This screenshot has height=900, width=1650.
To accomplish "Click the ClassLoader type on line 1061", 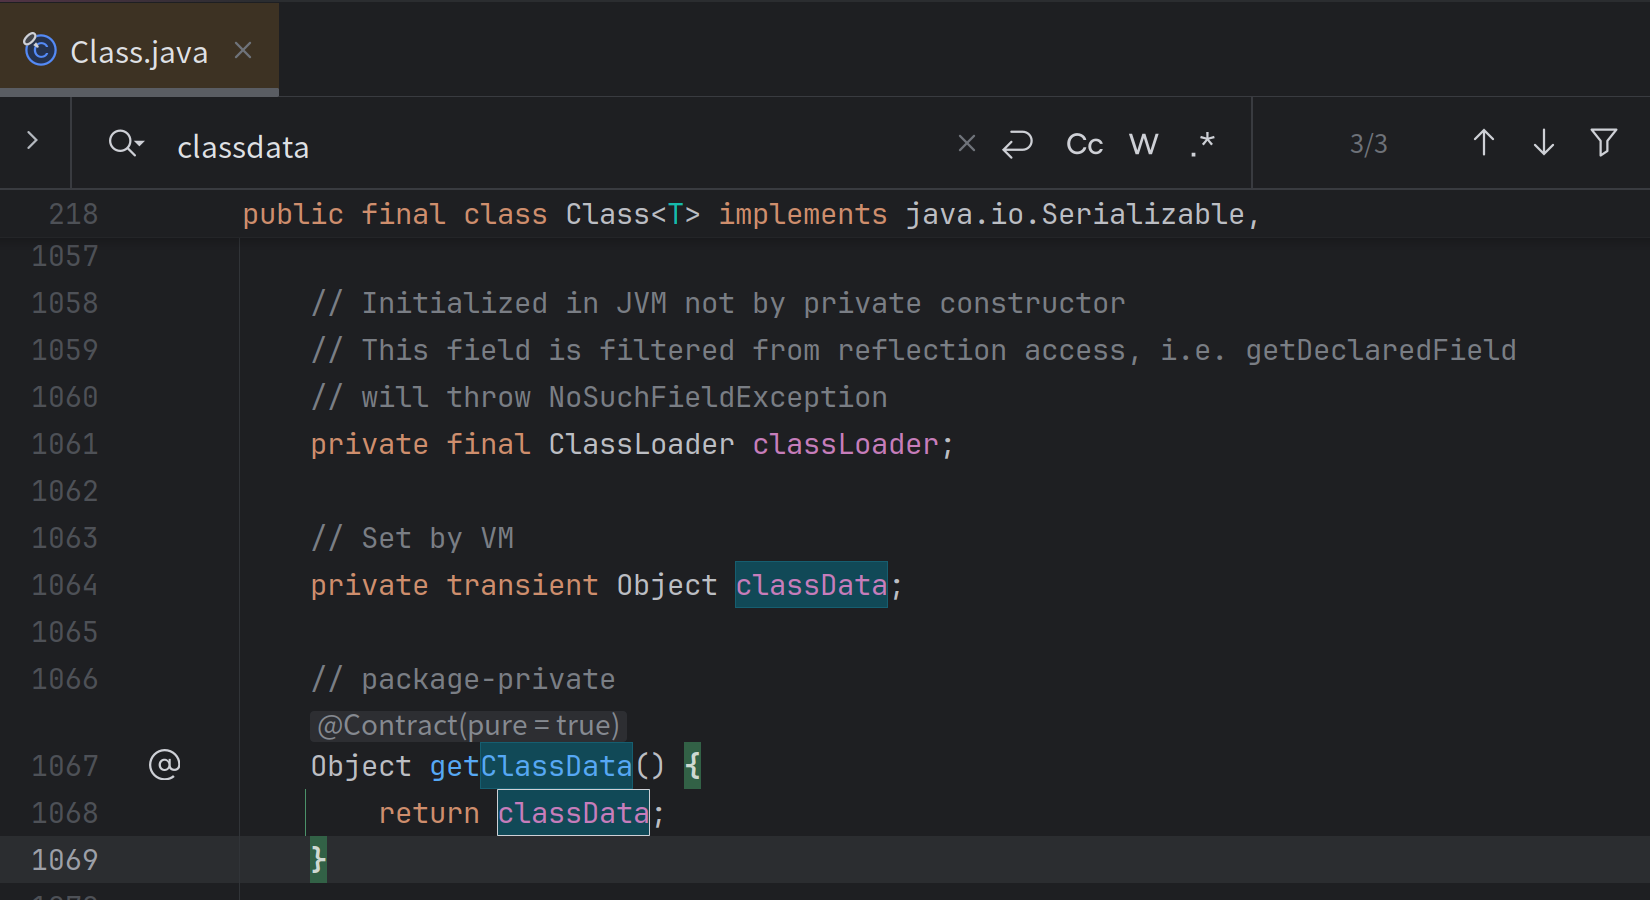I will pos(641,444).
